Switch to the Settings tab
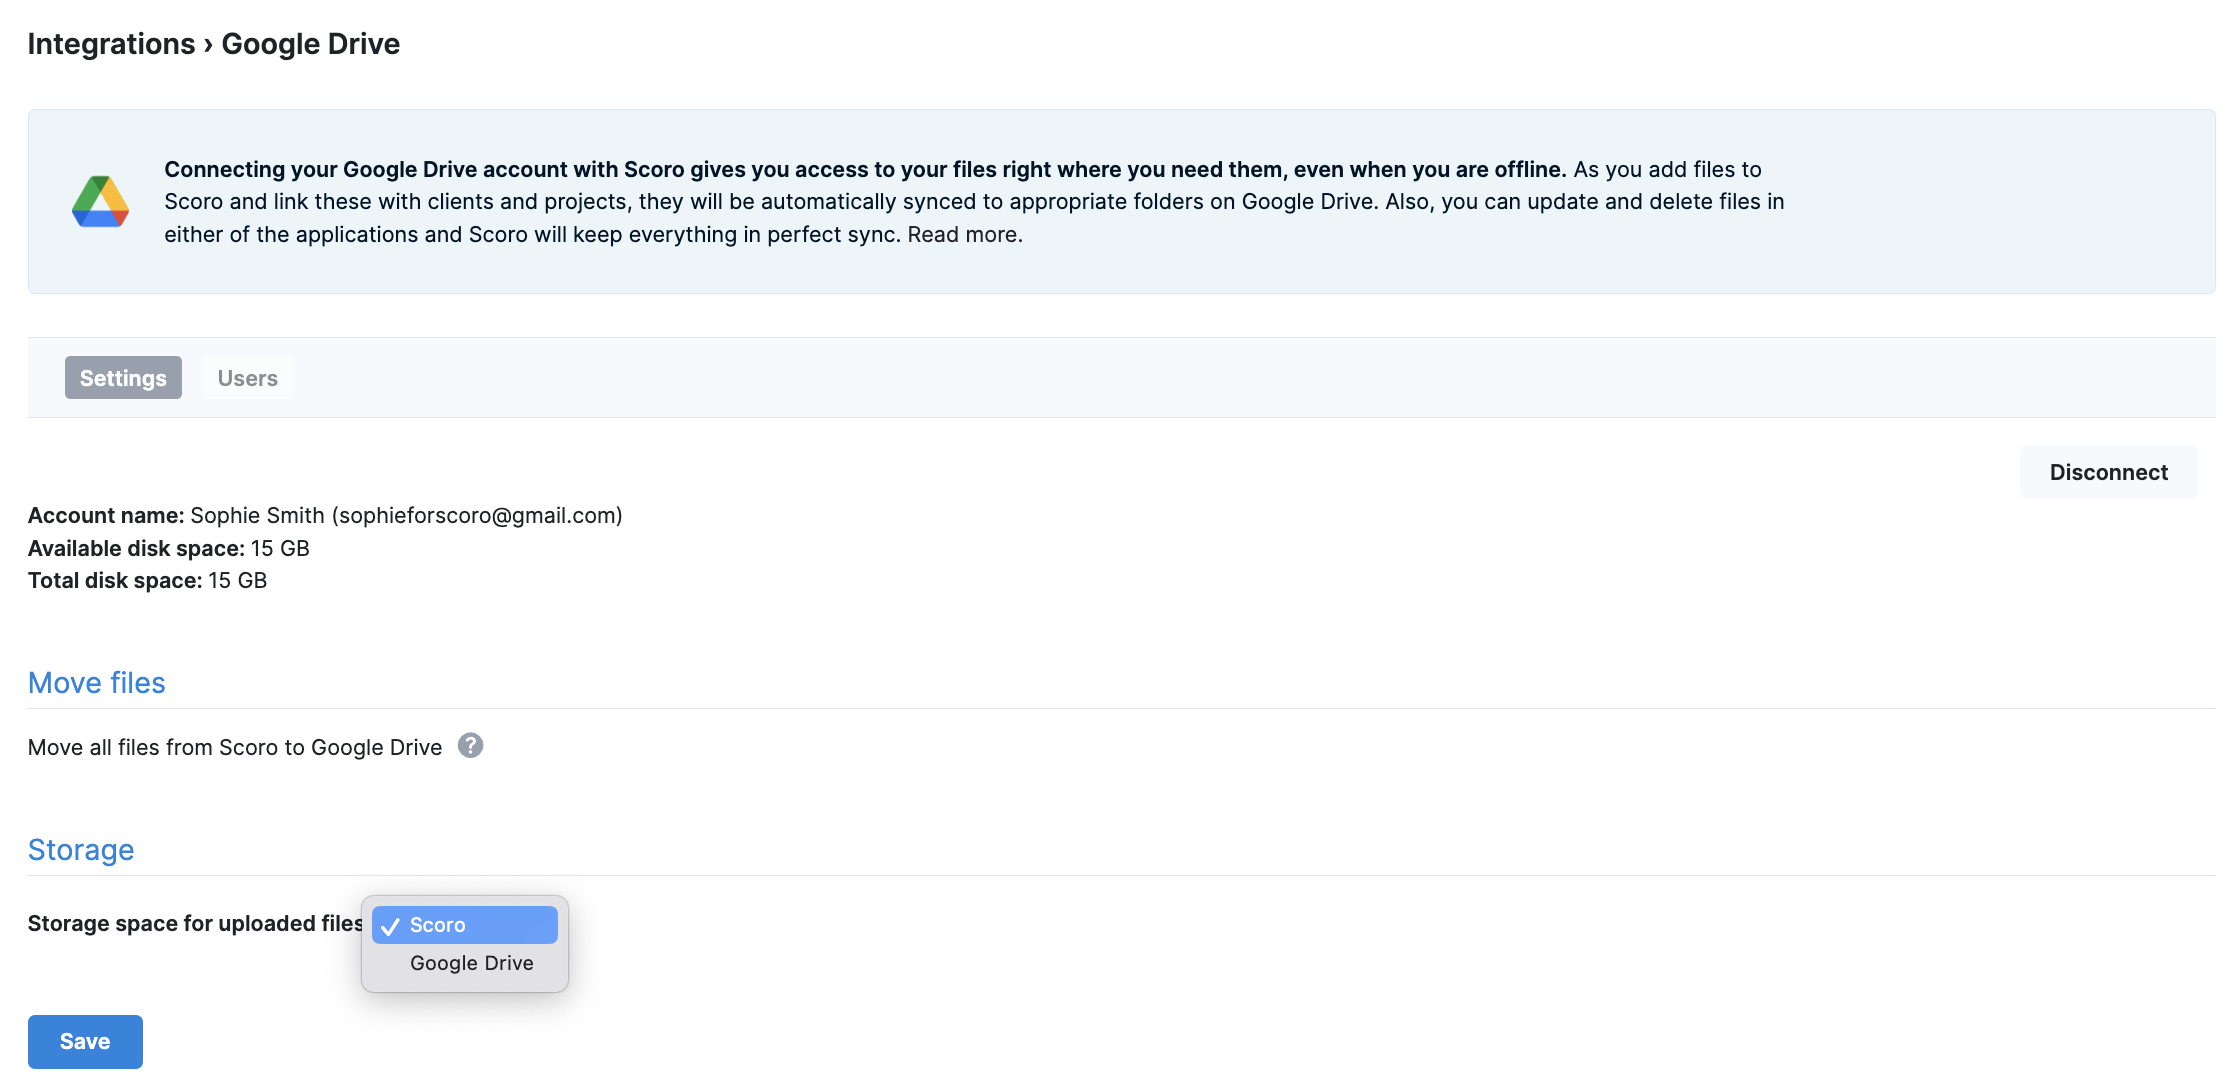 [123, 378]
